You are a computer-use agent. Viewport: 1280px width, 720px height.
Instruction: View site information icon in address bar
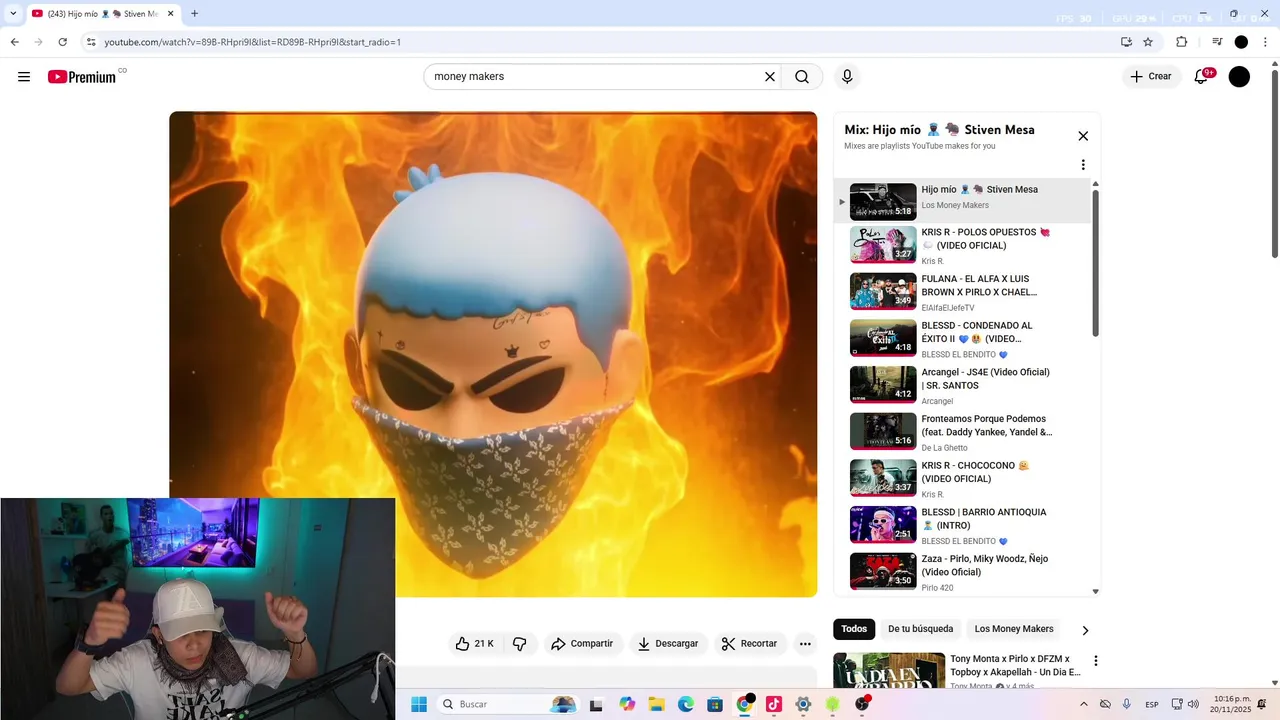point(91,42)
